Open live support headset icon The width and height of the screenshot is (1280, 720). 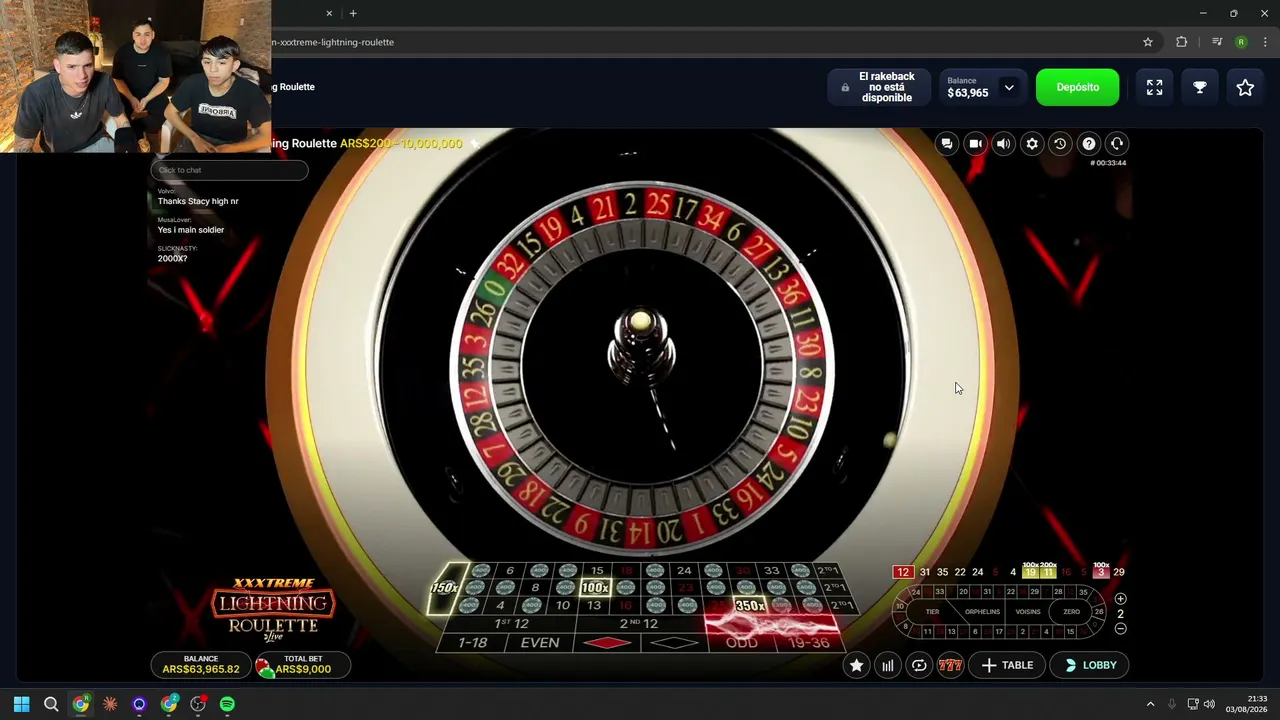click(1117, 144)
